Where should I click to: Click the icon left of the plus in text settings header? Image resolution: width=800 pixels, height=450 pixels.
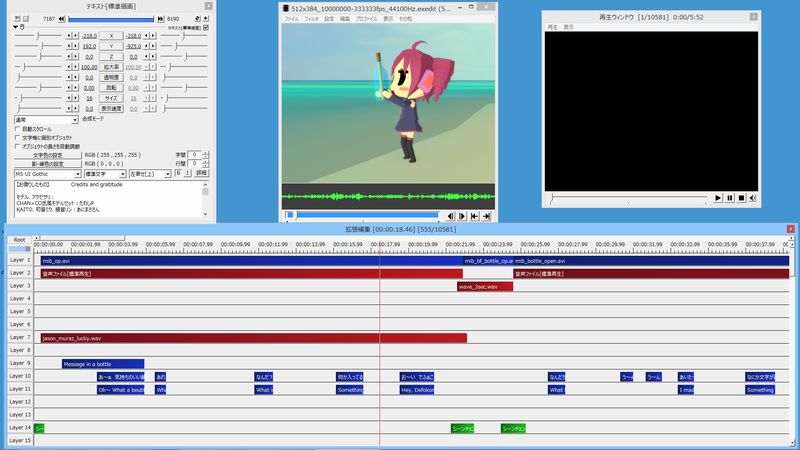pyautogui.click(x=197, y=19)
